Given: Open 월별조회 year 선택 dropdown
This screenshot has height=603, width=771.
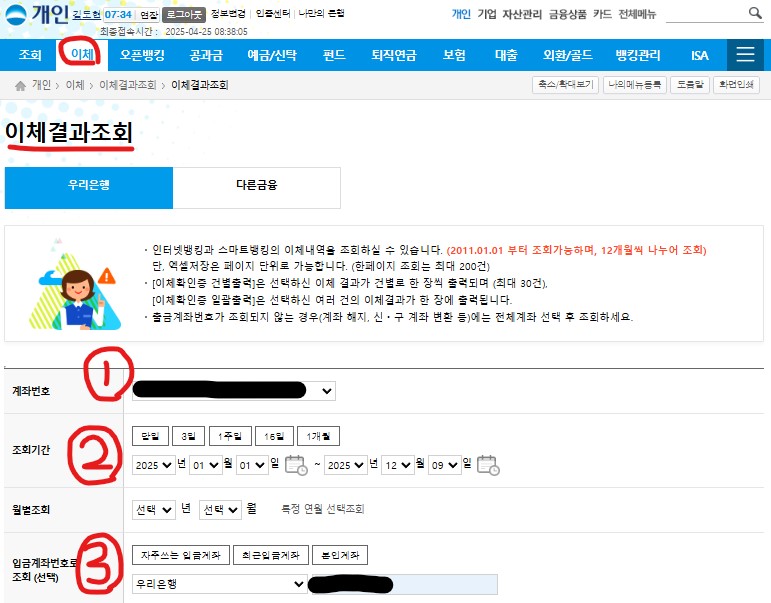Looking at the screenshot, I should pyautogui.click(x=153, y=510).
